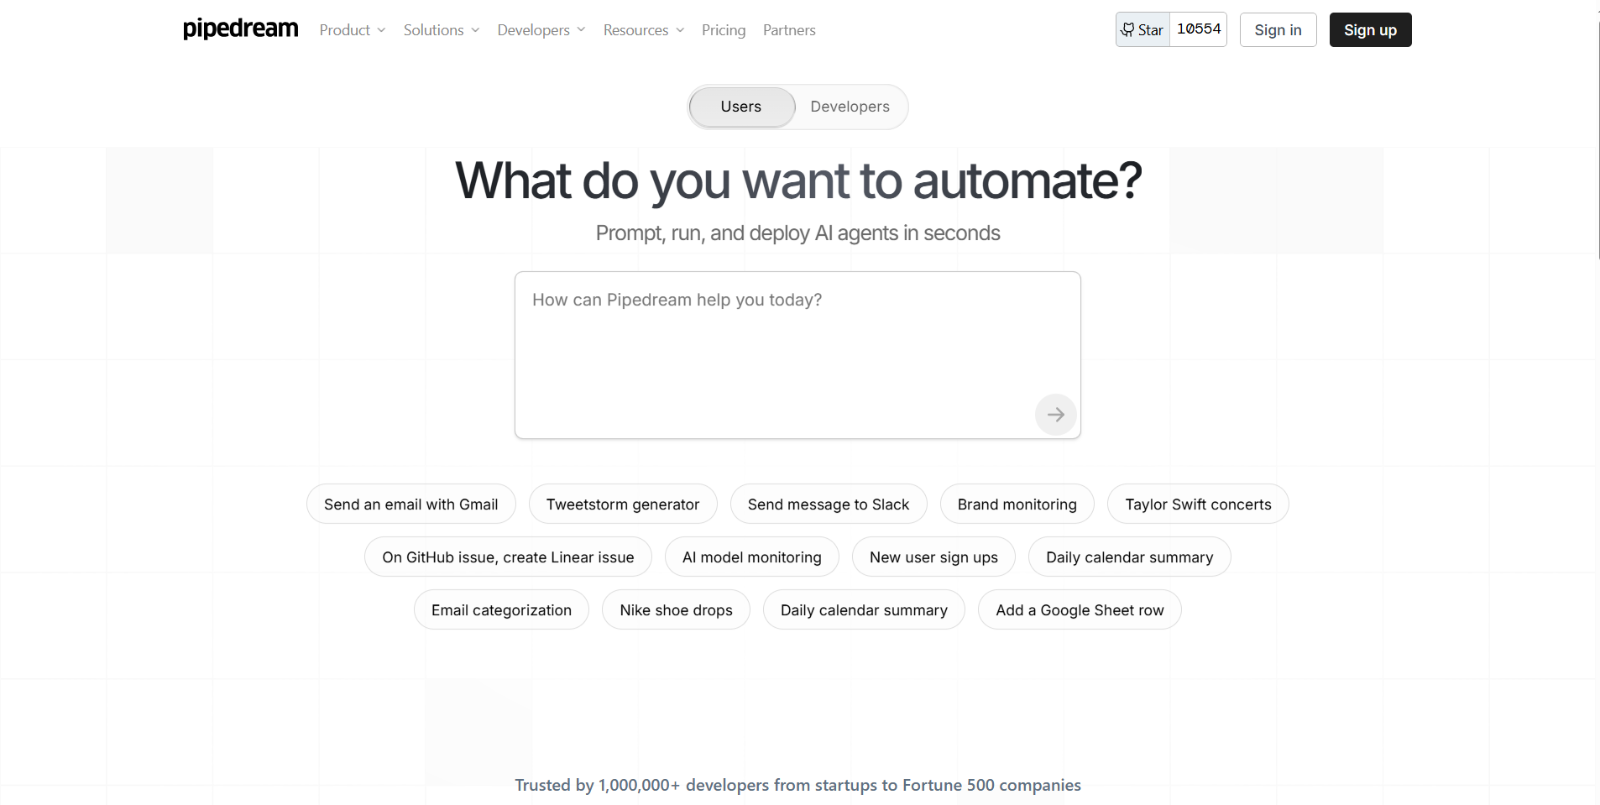Select the Email categorization suggestion

click(502, 610)
